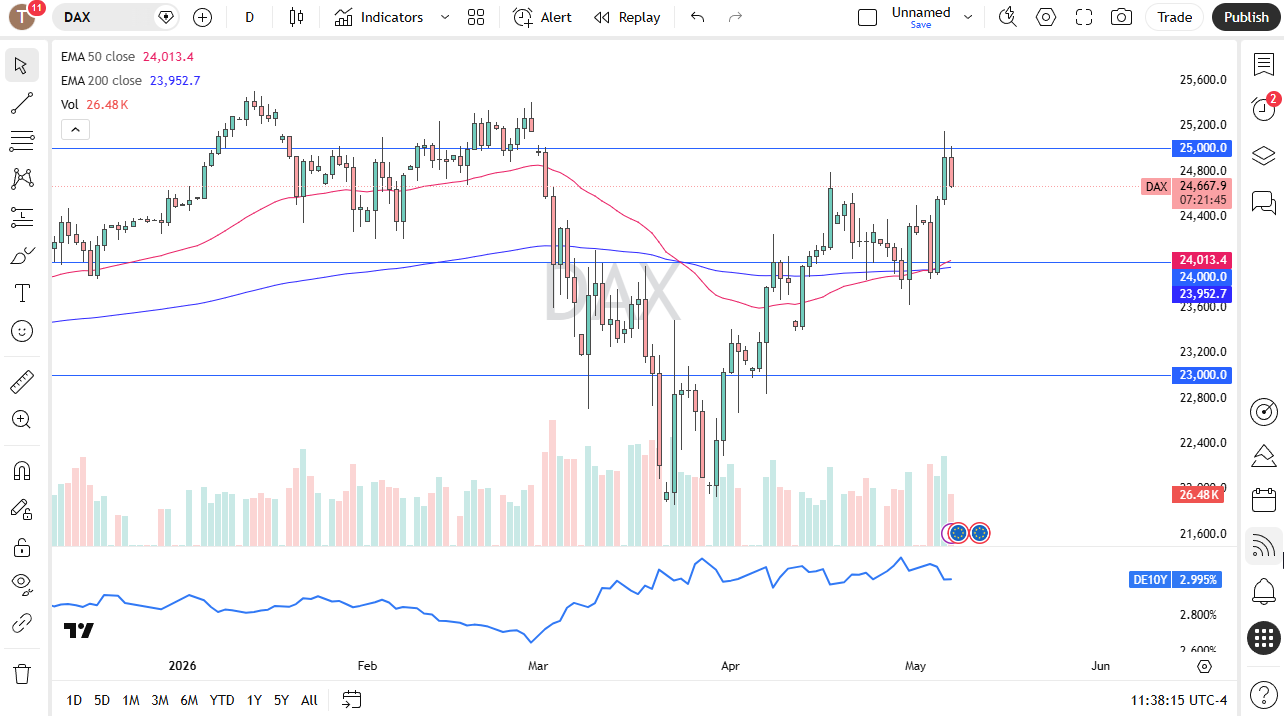Take a chart snapshot with camera icon

[1122, 17]
